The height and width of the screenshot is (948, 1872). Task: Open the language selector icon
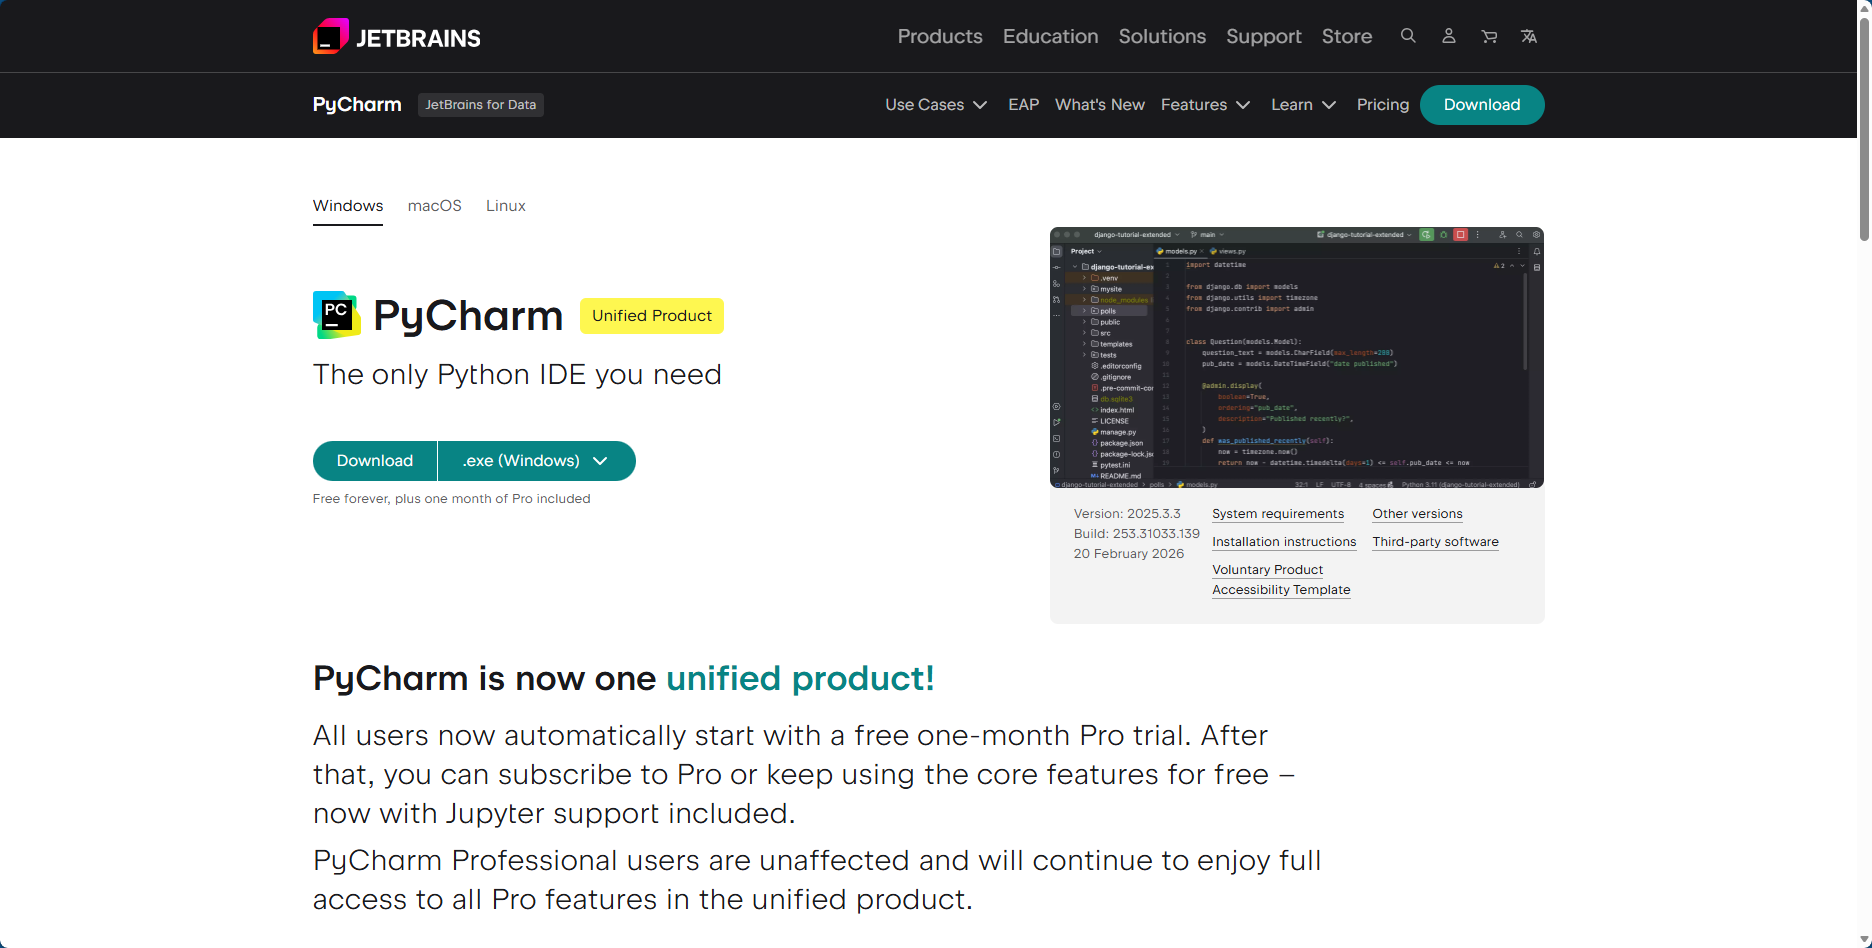(1529, 36)
